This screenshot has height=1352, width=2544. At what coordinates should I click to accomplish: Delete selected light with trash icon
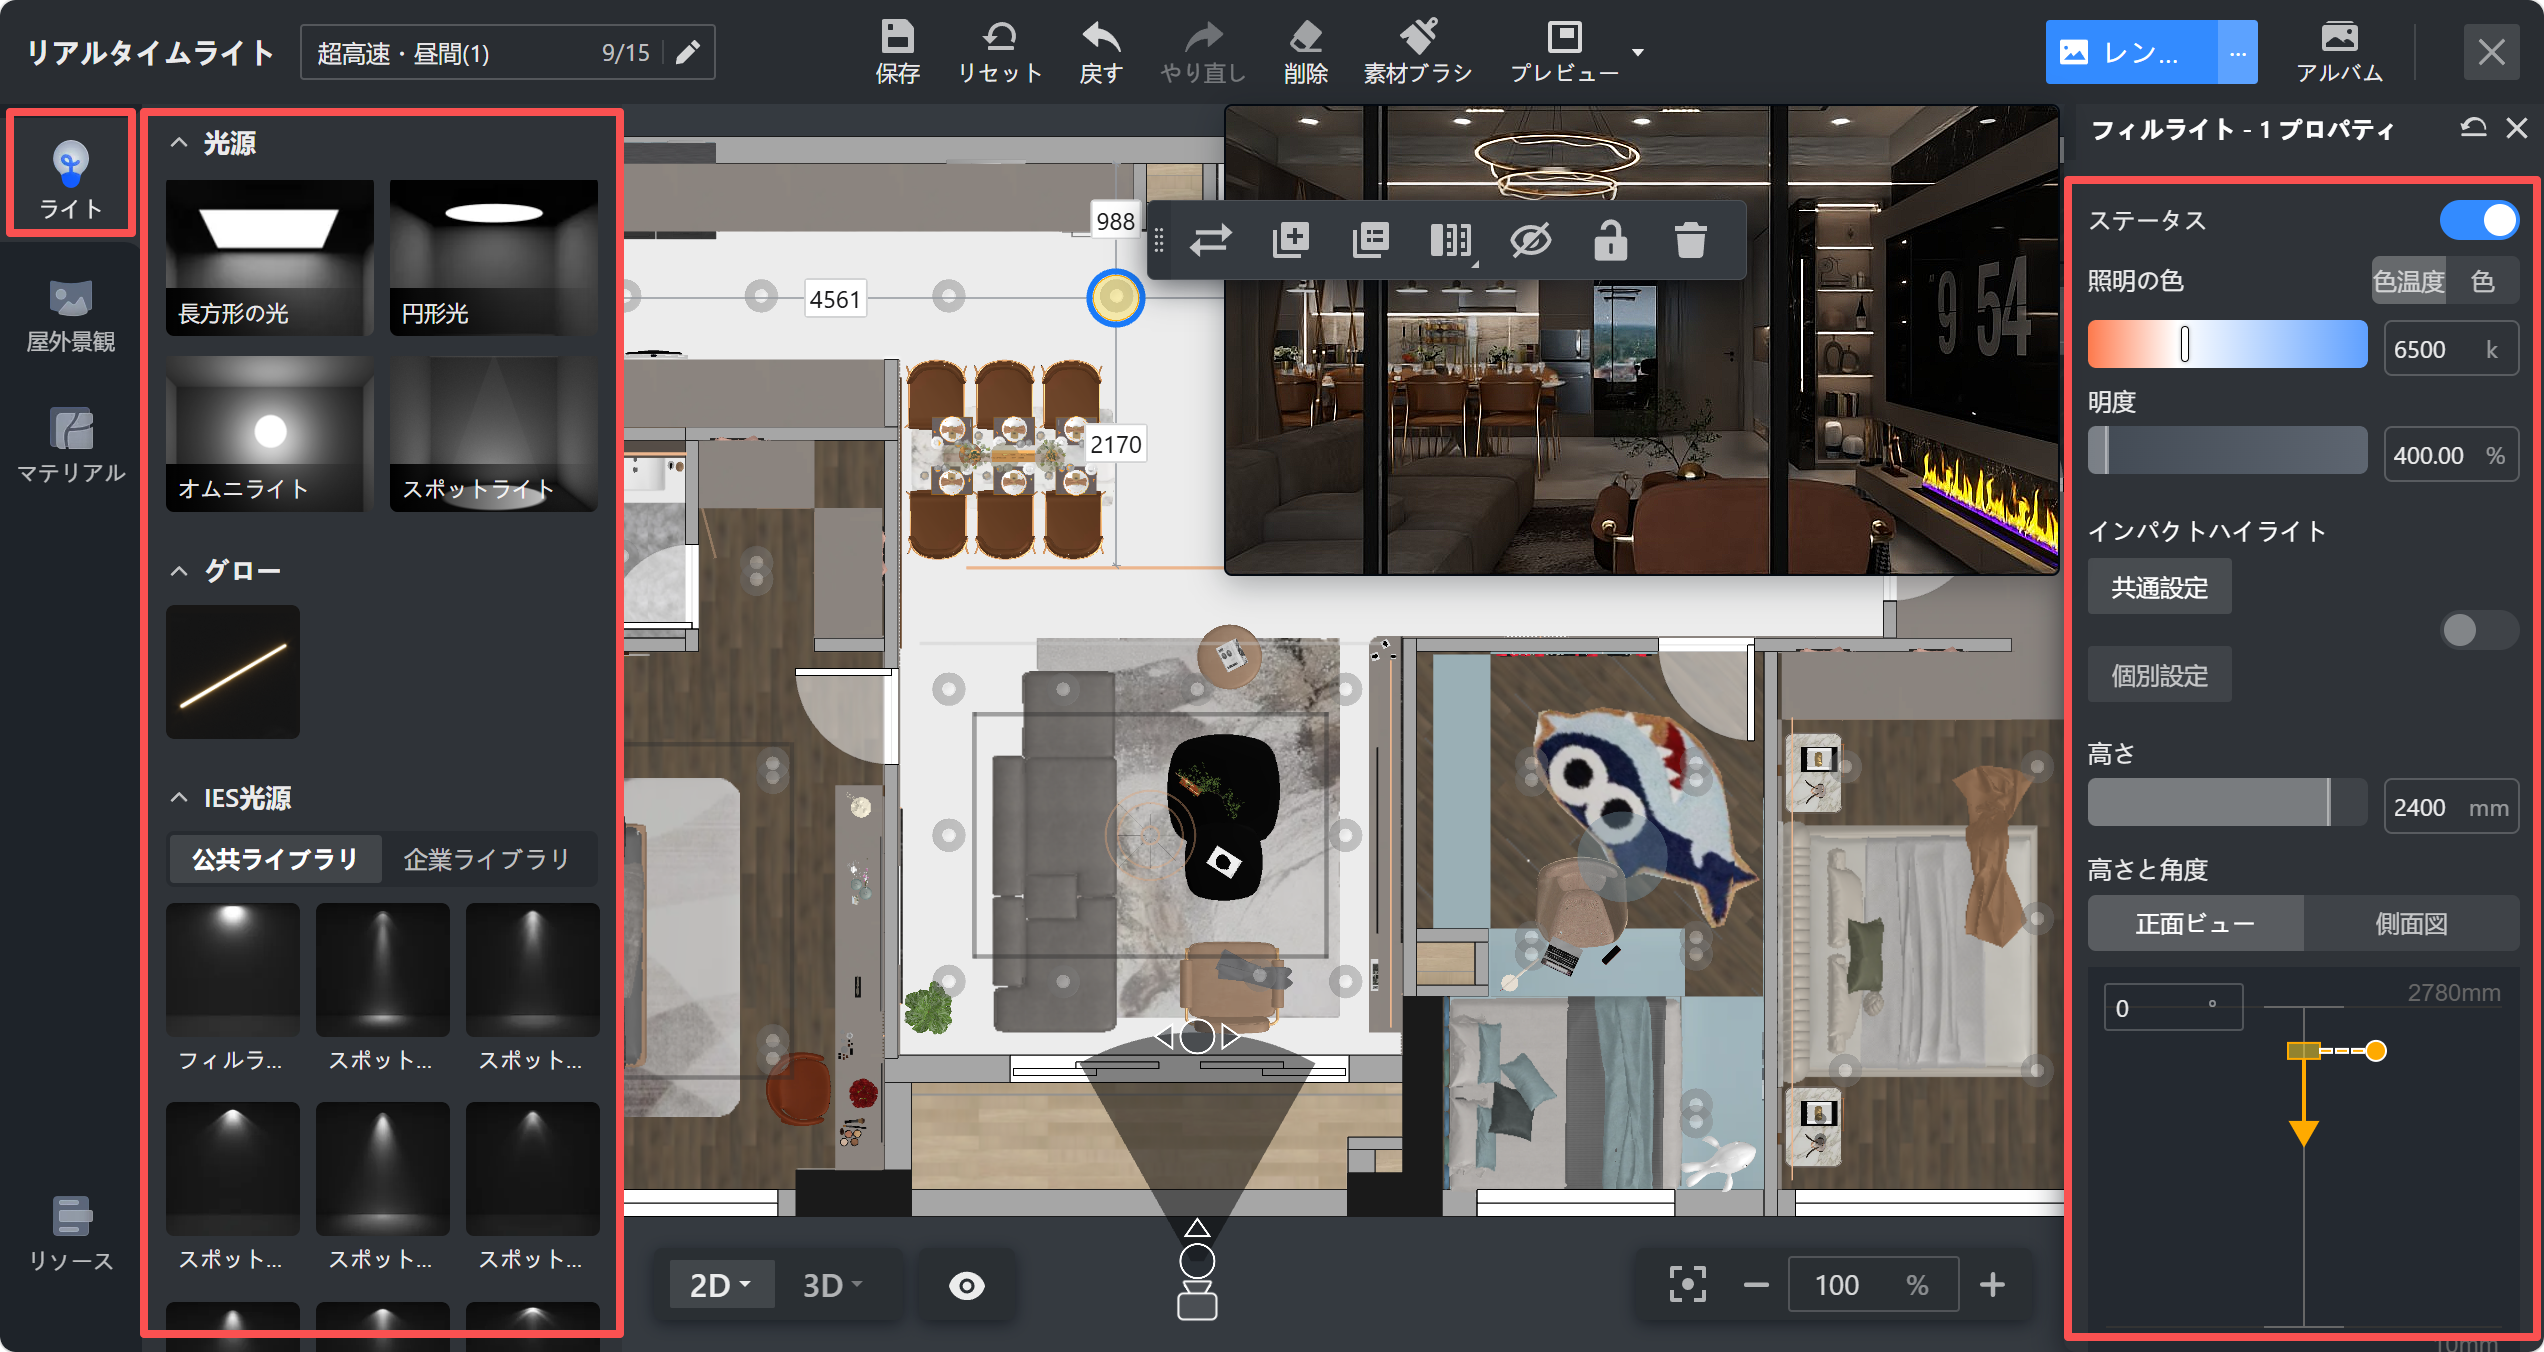click(1690, 240)
